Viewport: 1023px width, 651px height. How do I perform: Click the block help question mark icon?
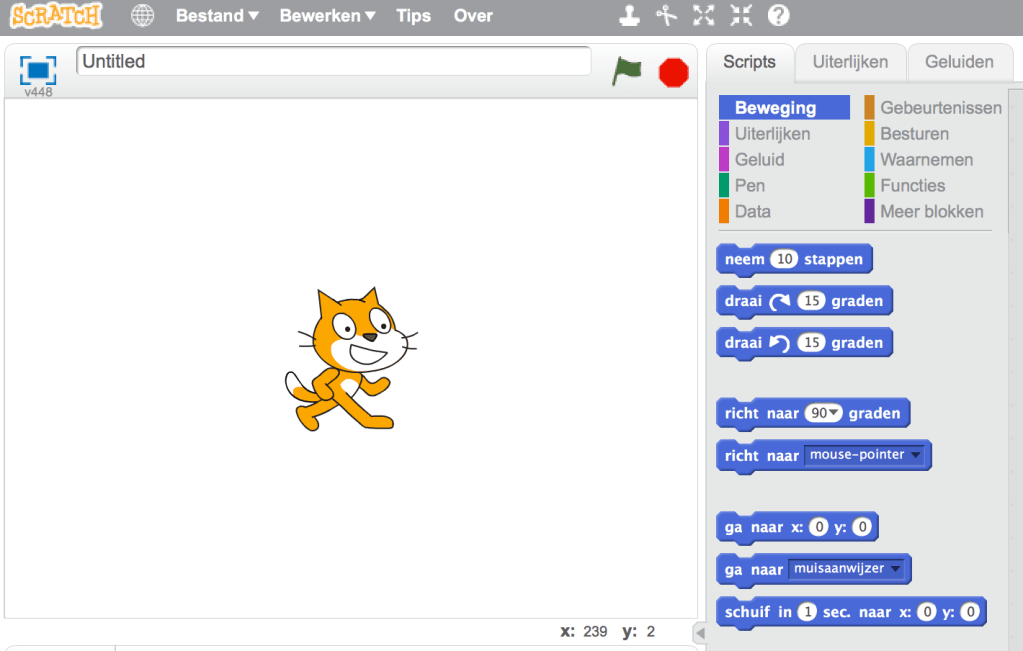pyautogui.click(x=779, y=16)
